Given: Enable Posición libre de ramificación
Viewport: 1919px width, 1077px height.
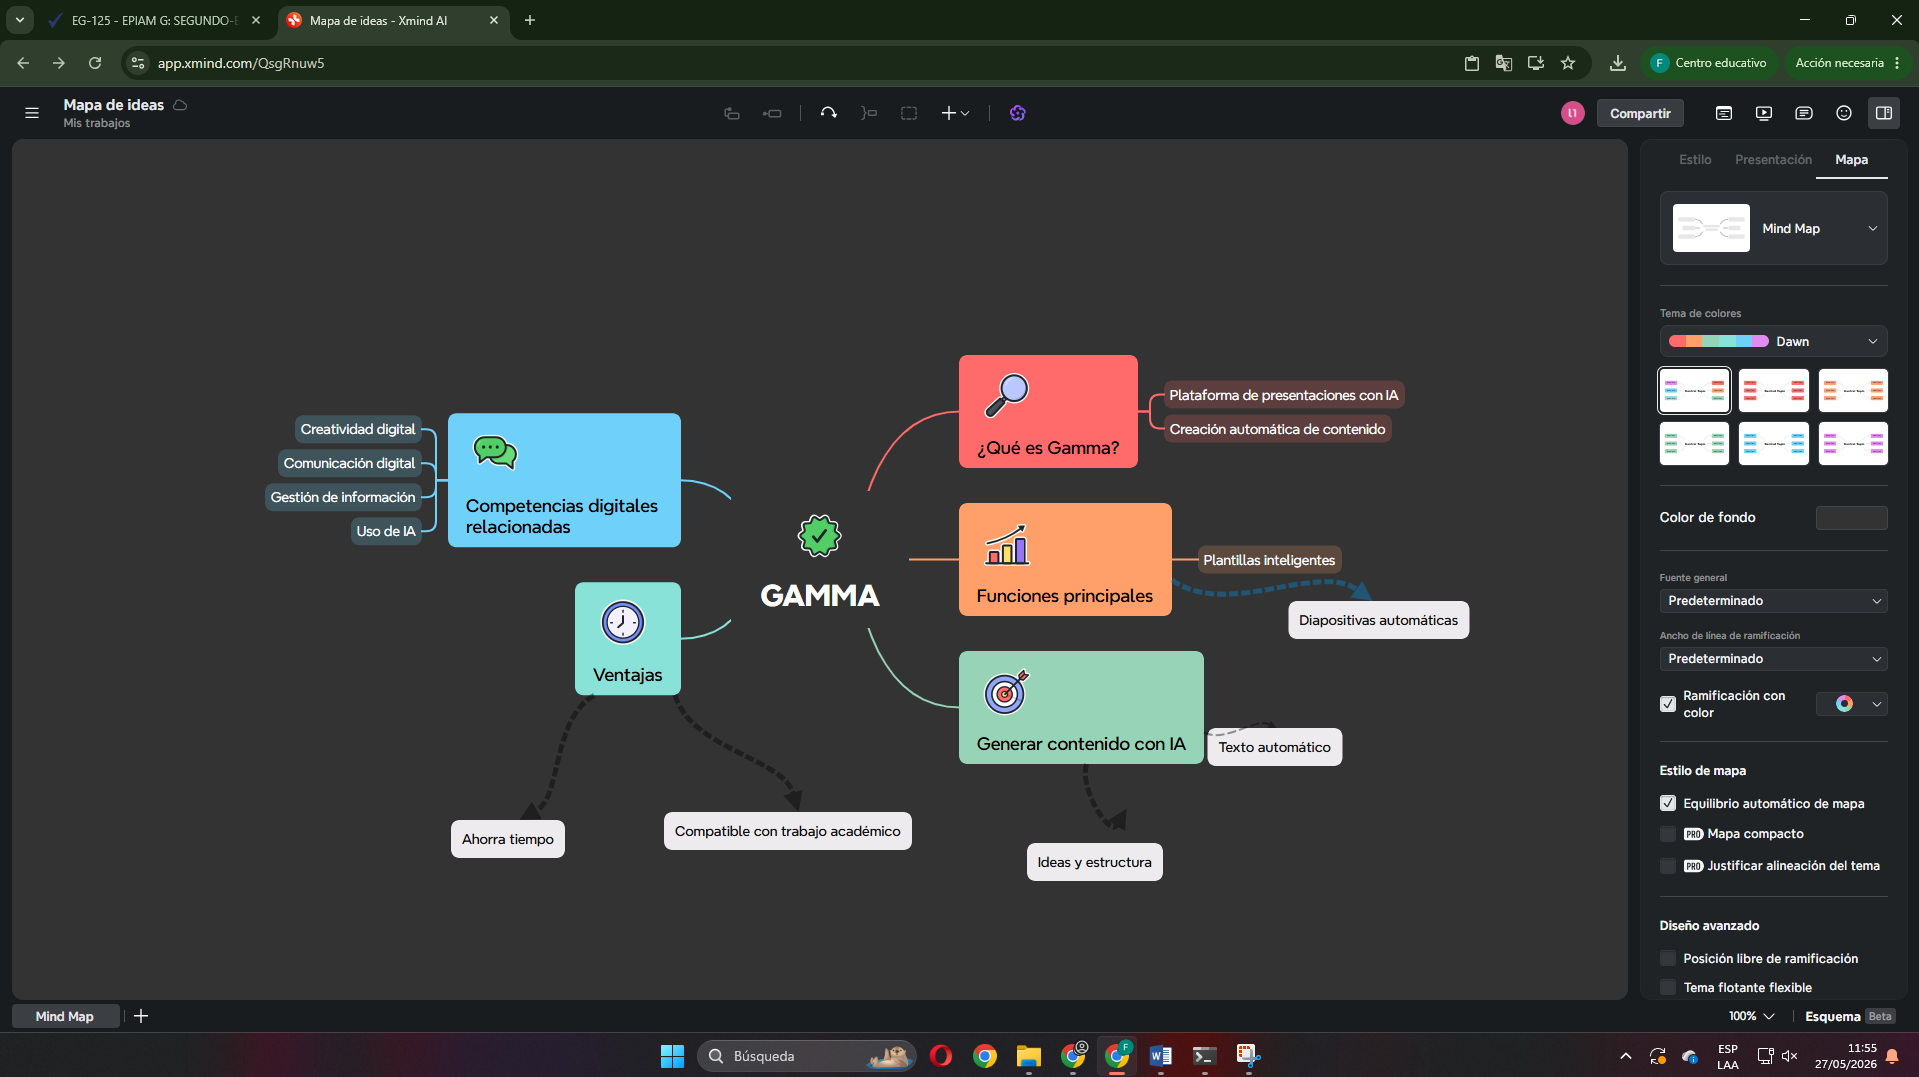Looking at the screenshot, I should (x=1667, y=958).
